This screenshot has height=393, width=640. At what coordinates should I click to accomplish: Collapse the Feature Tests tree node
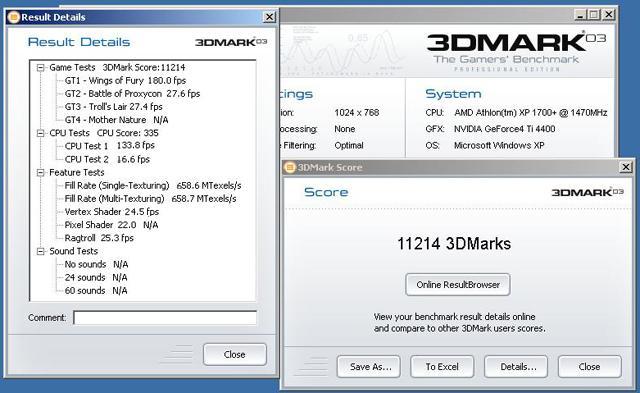(x=40, y=173)
